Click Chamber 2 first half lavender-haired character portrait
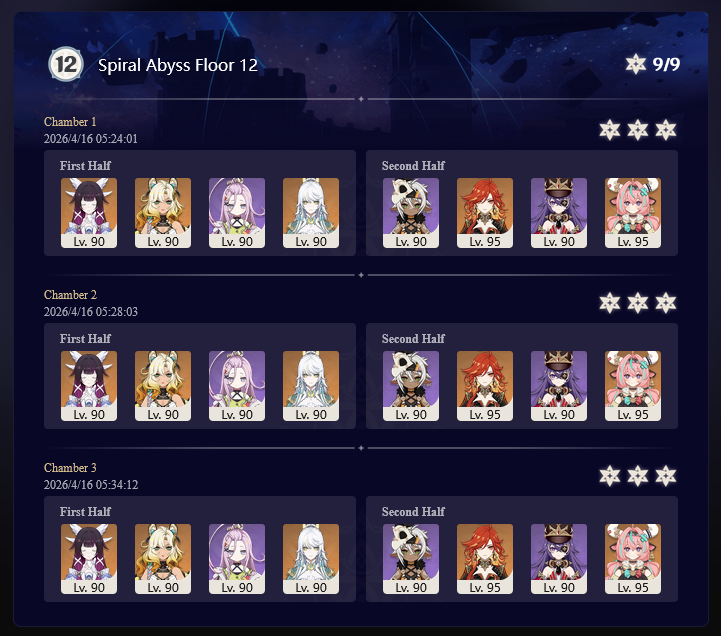The width and height of the screenshot is (721, 636). pos(237,386)
